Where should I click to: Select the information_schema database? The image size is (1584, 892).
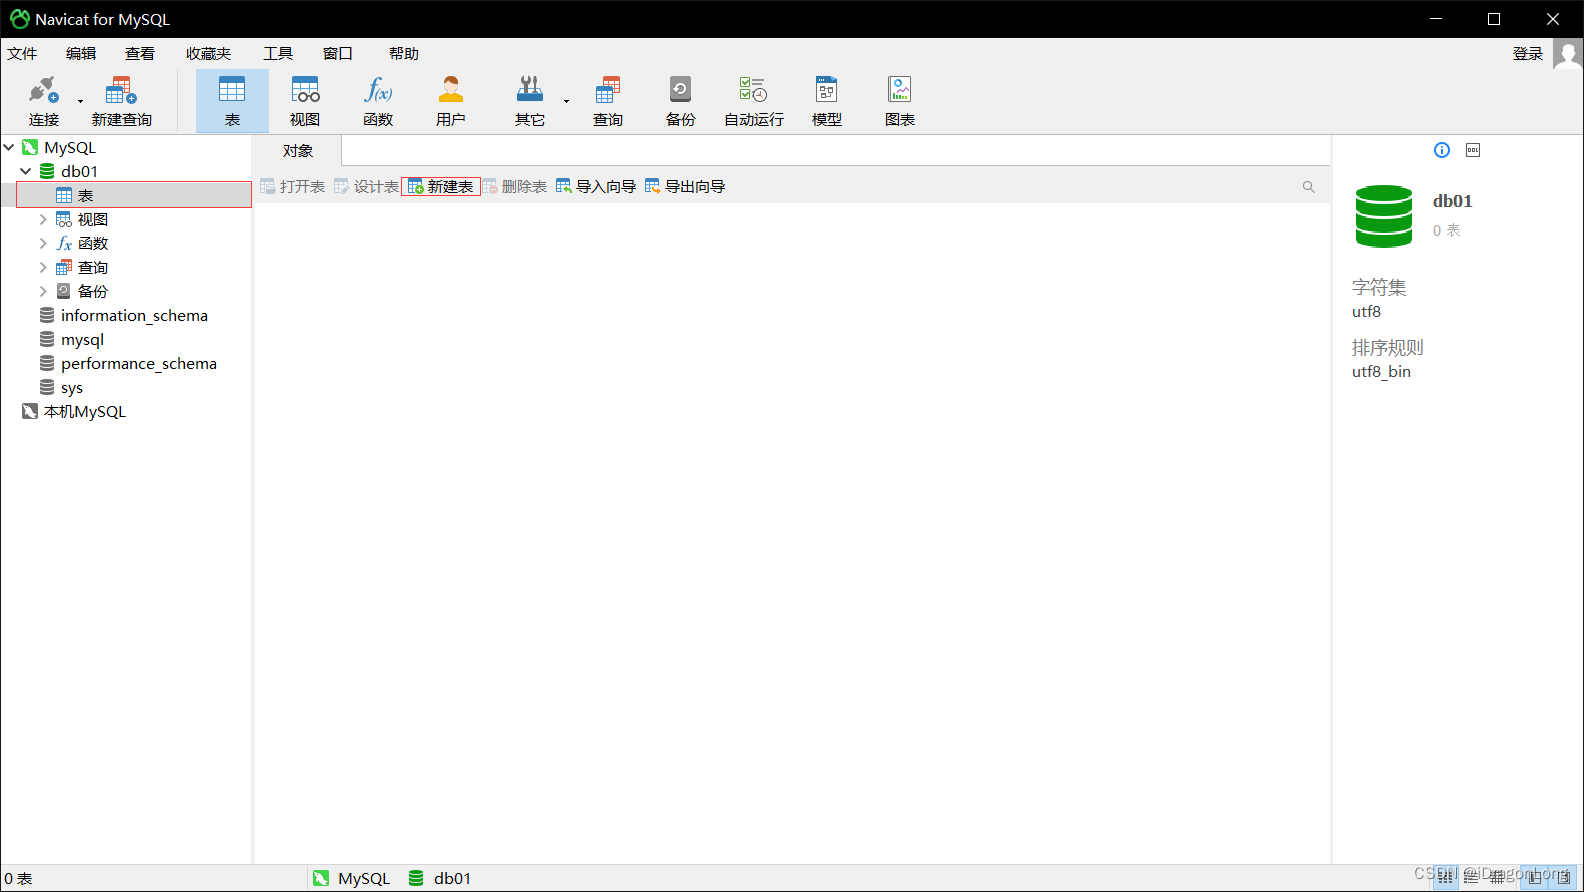134,315
